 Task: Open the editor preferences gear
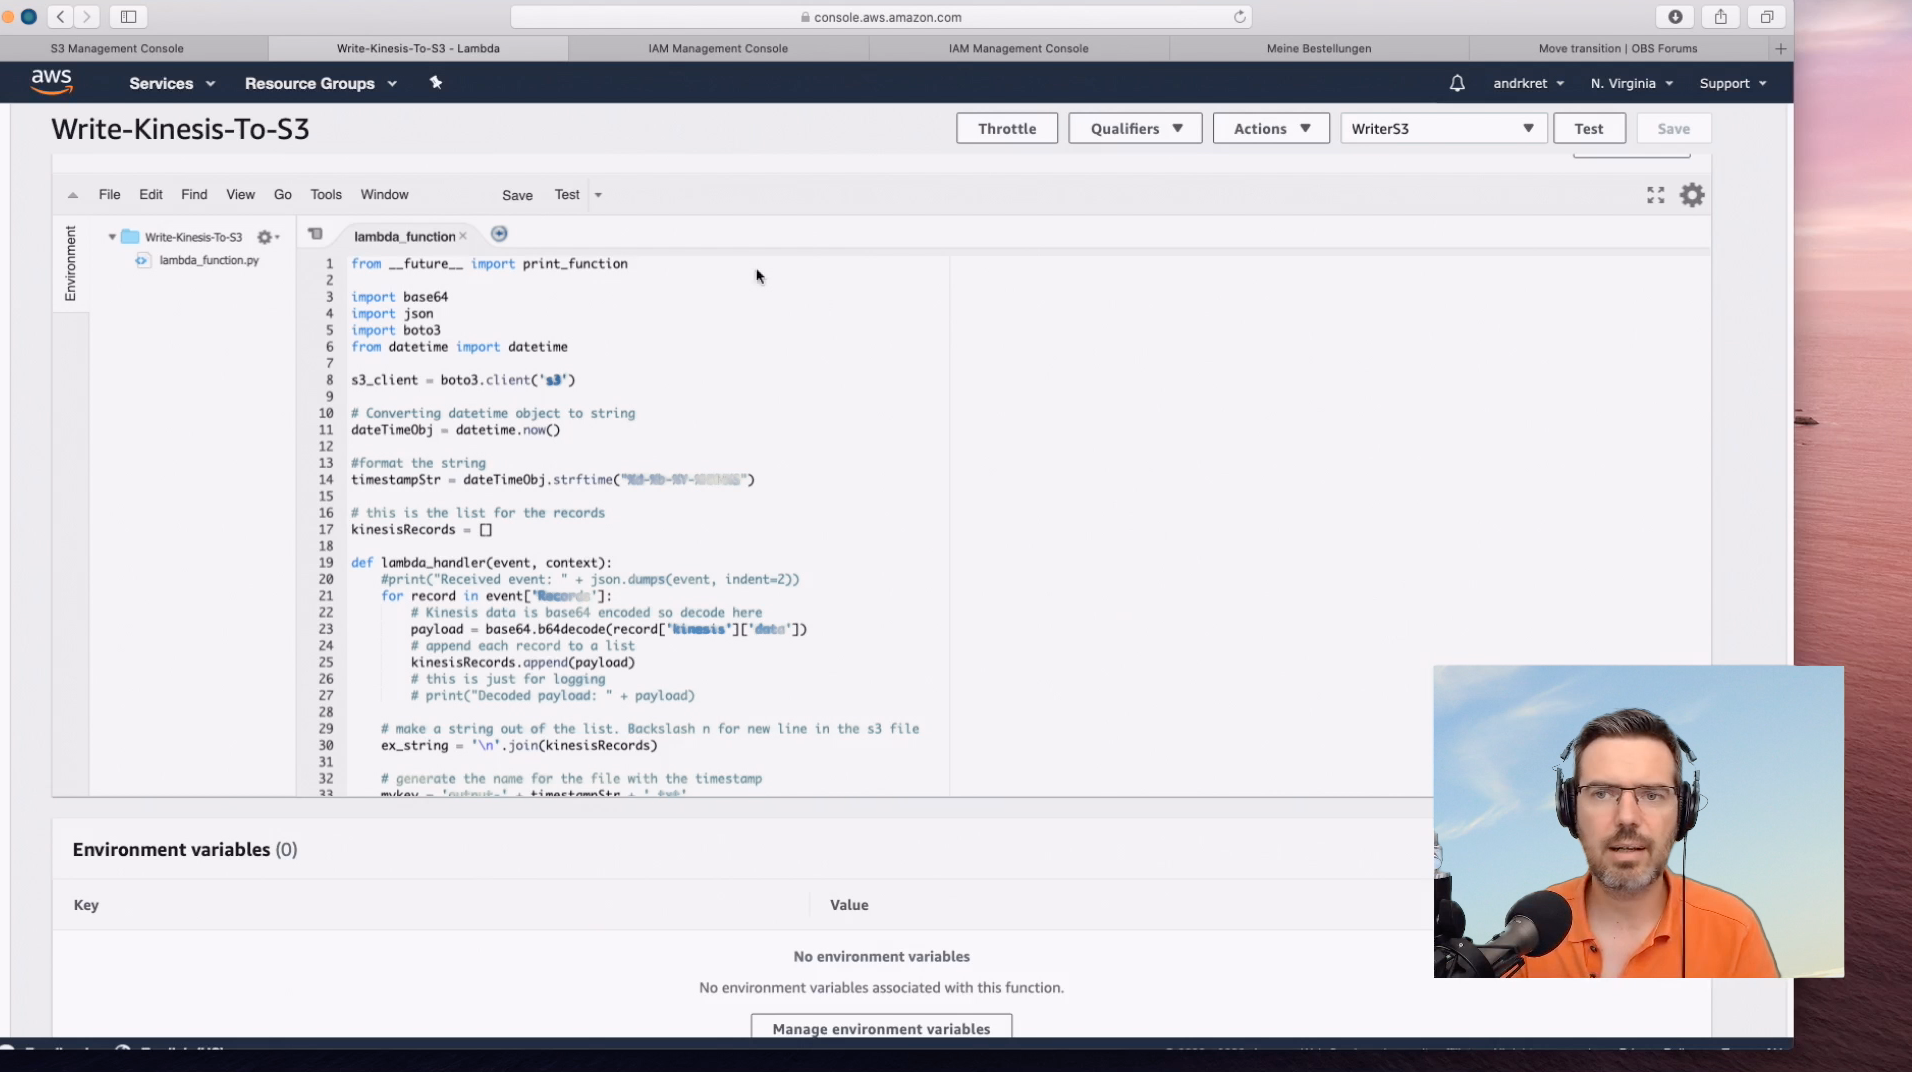point(1692,195)
